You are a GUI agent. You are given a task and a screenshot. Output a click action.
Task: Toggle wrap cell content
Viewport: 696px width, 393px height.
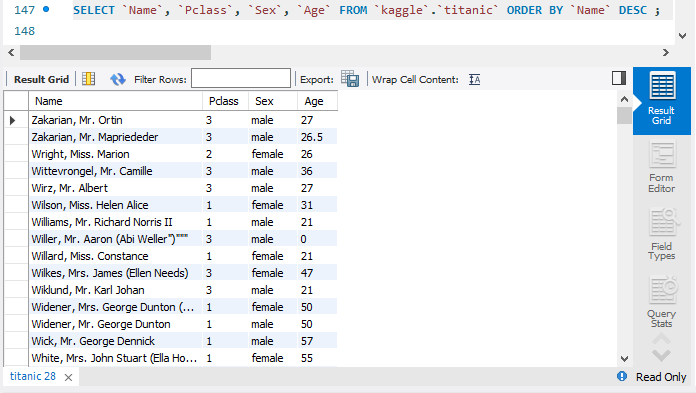[475, 79]
